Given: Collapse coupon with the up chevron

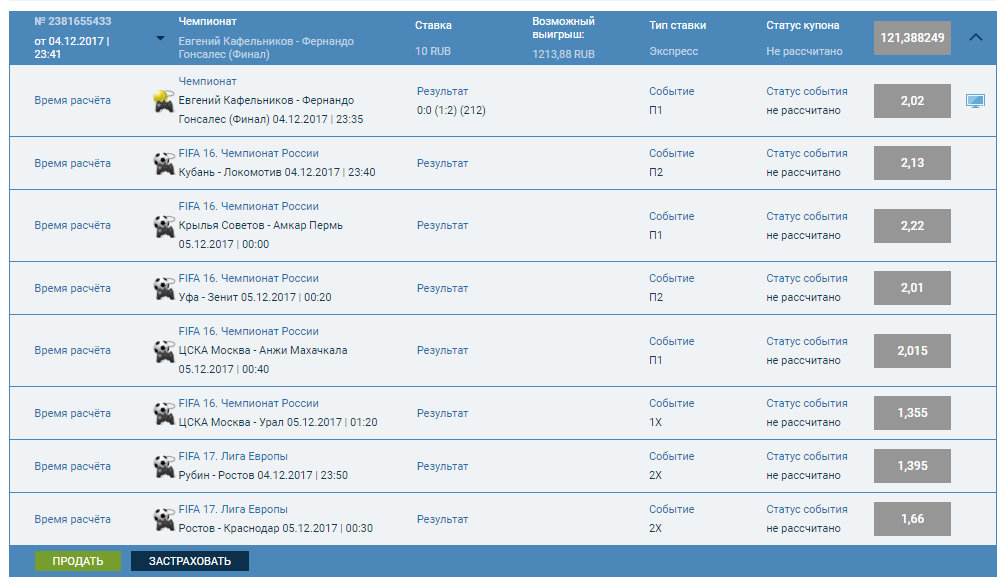Looking at the screenshot, I should coord(975,37).
